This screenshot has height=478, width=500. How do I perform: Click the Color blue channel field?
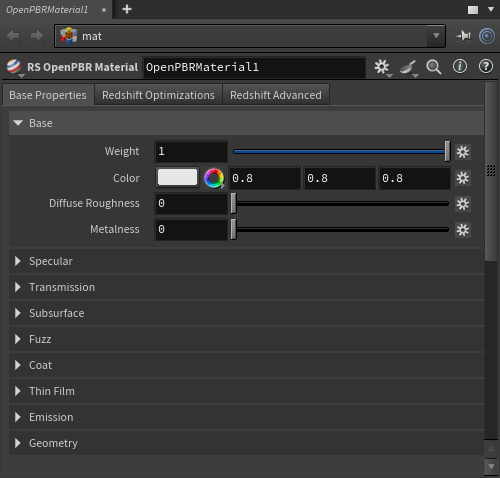[x=414, y=178]
